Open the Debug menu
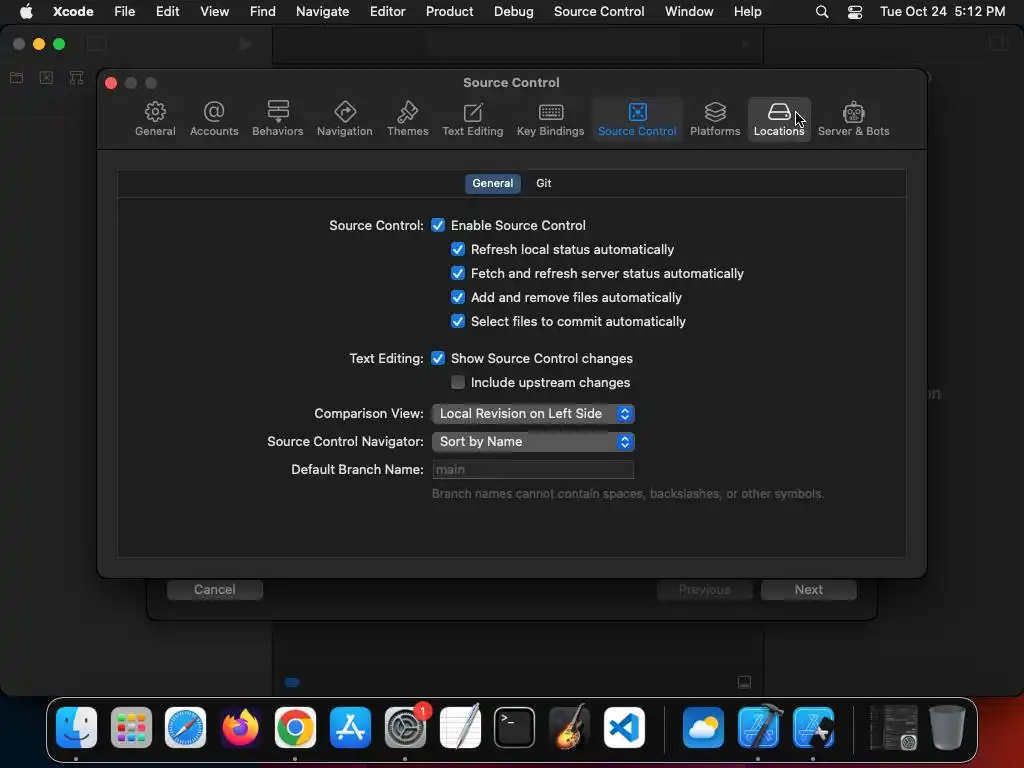Image resolution: width=1024 pixels, height=768 pixels. pos(513,12)
